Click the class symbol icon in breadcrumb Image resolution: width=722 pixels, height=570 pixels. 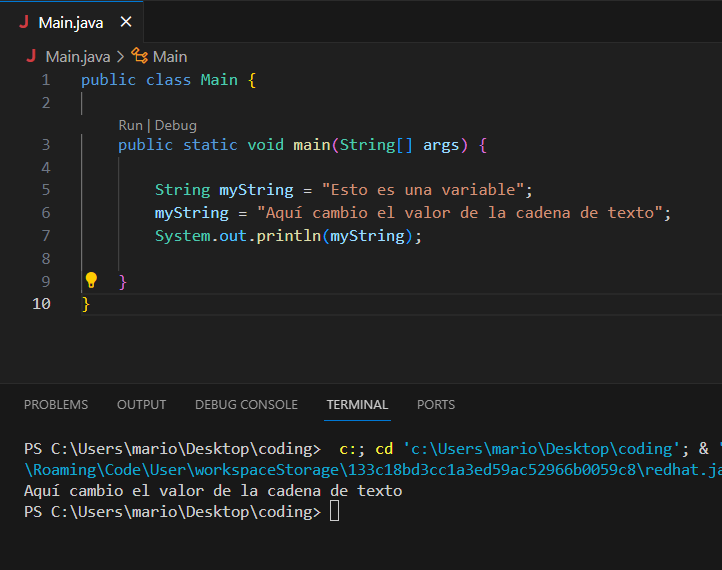click(140, 56)
